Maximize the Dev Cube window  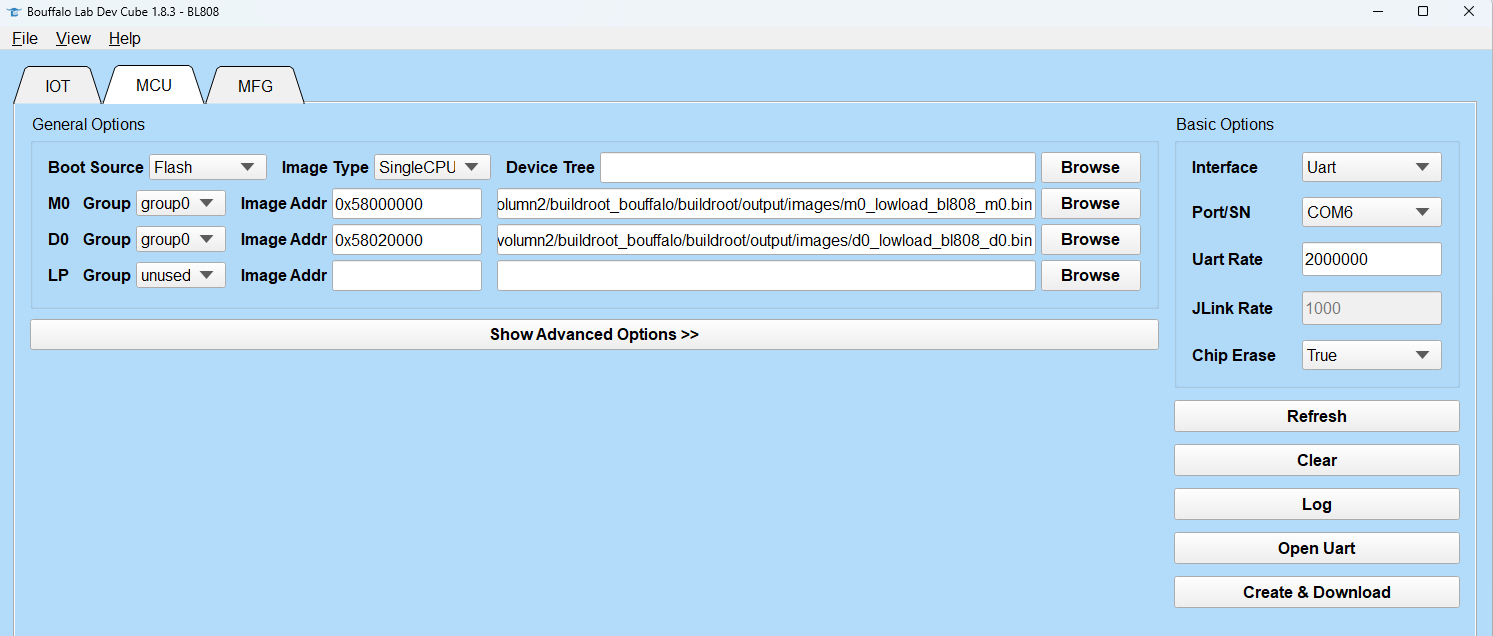[x=1423, y=12]
